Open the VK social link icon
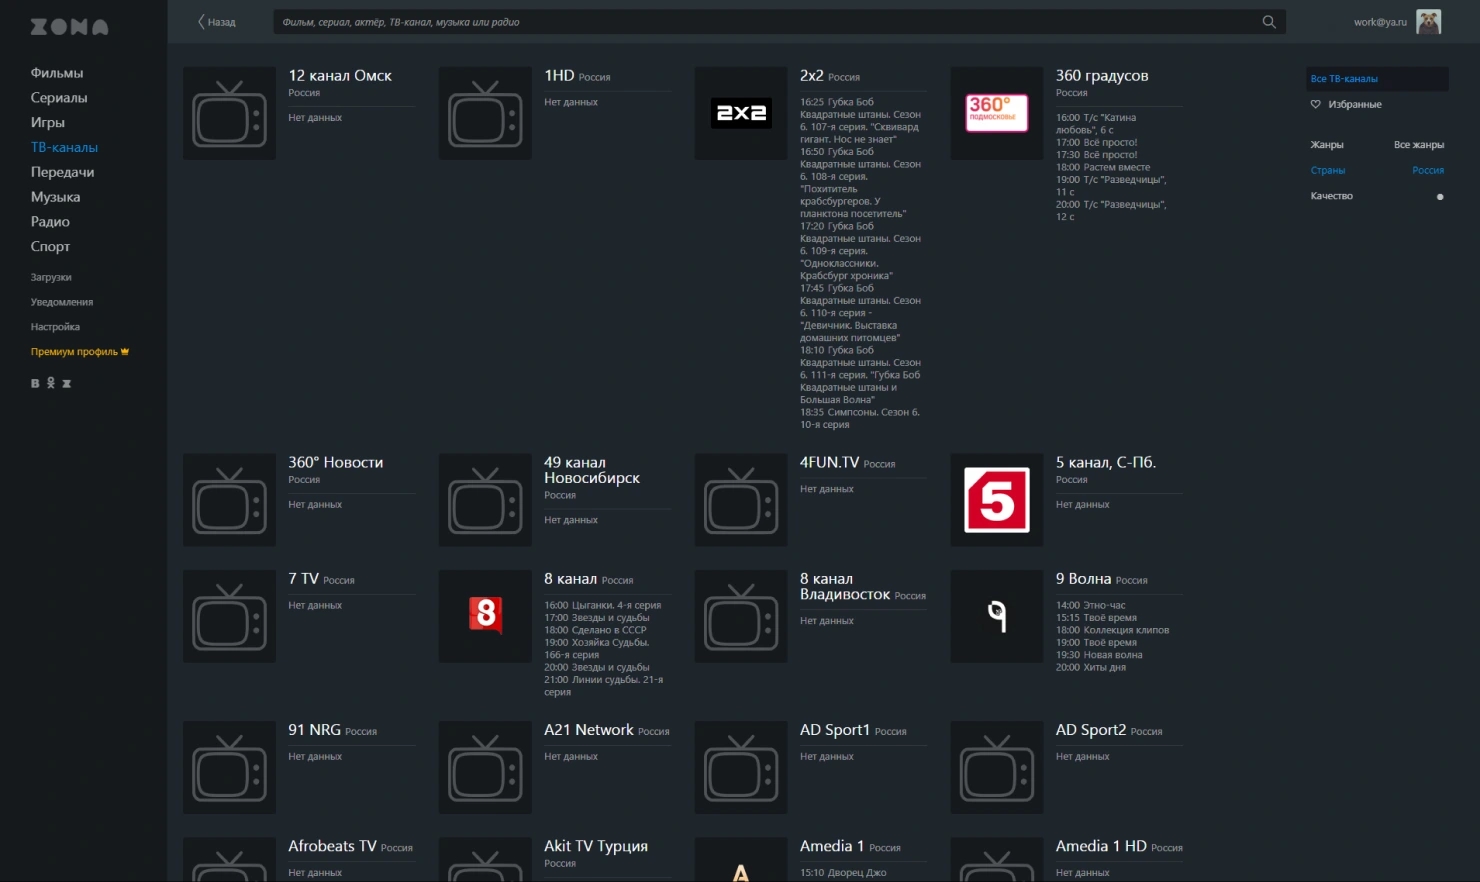This screenshot has height=882, width=1480. (x=35, y=383)
